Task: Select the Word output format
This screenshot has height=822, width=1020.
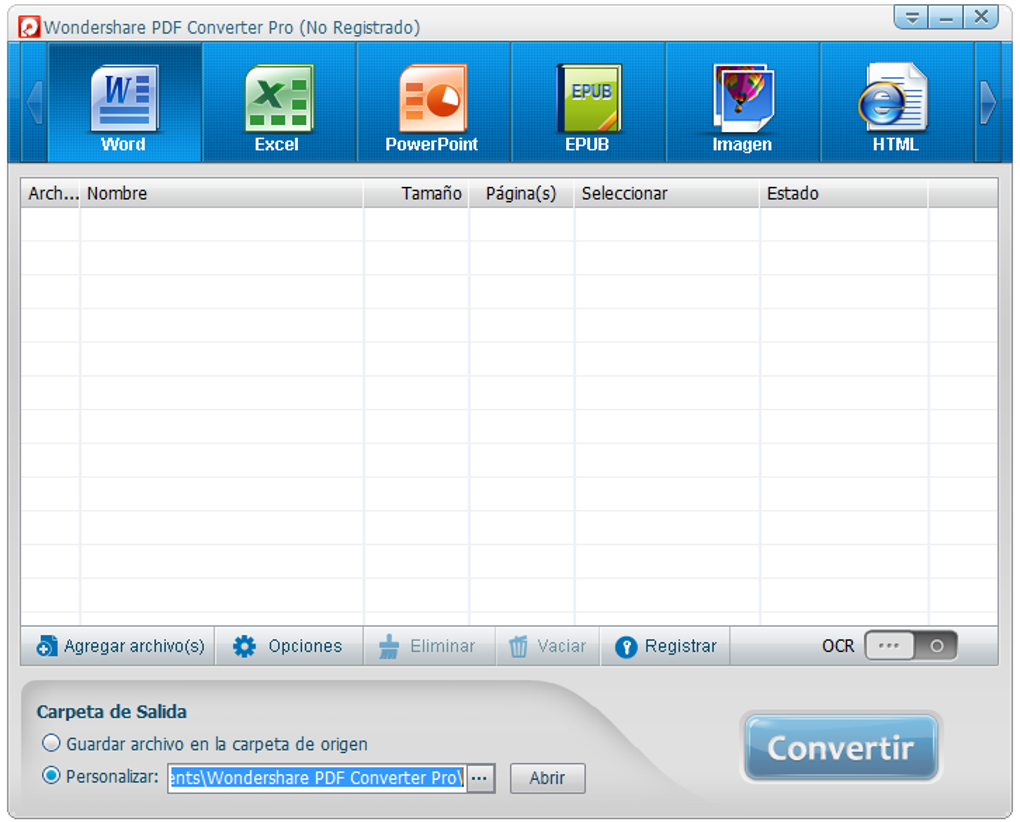Action: pos(124,103)
